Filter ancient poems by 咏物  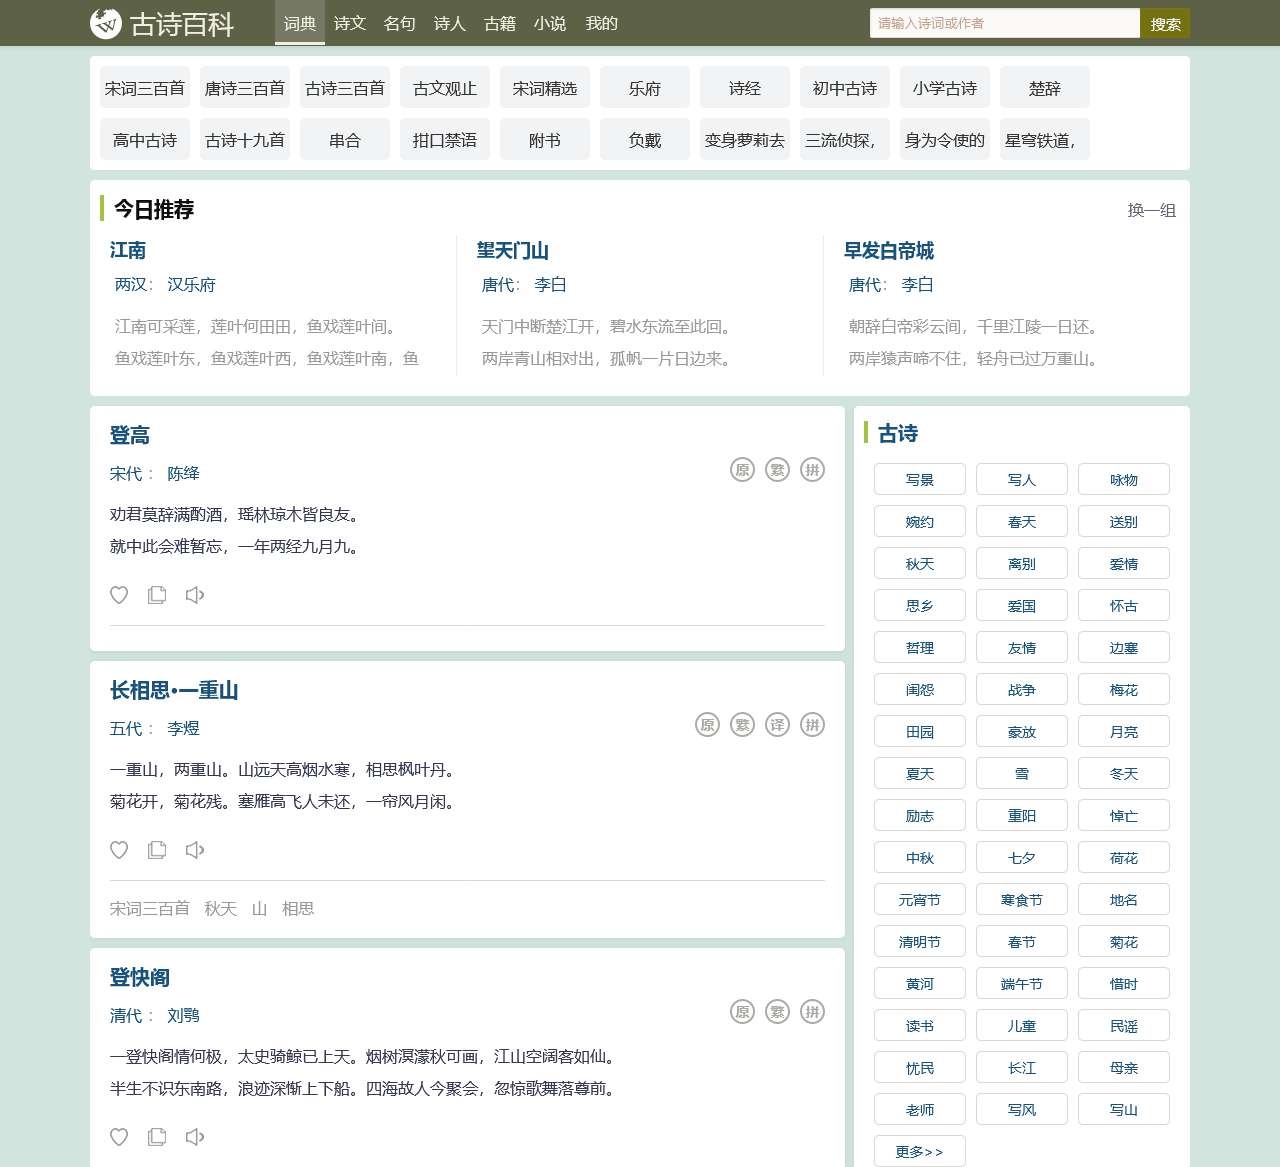click(x=1124, y=479)
